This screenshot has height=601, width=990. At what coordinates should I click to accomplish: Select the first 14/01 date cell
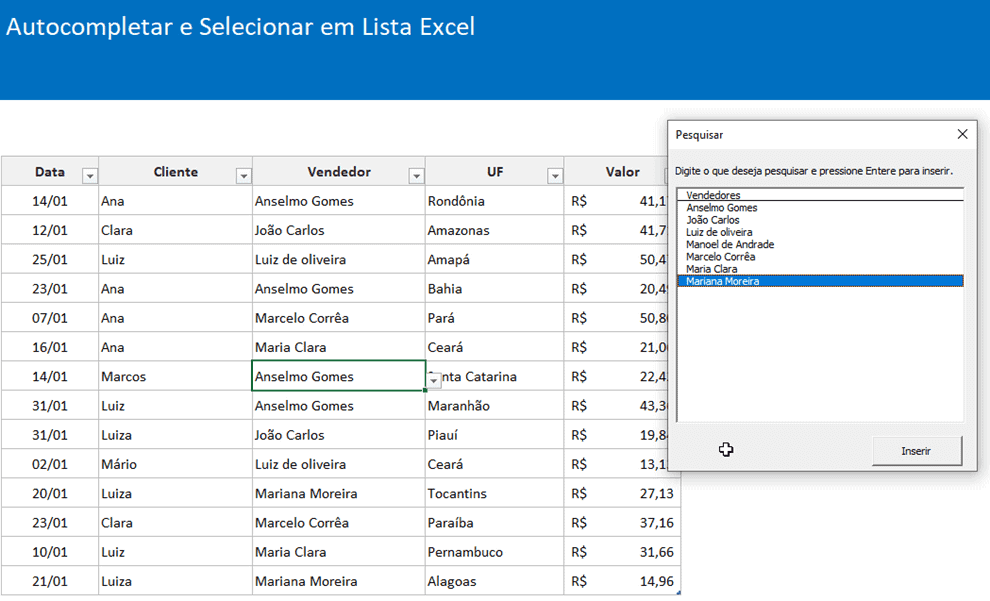click(48, 200)
